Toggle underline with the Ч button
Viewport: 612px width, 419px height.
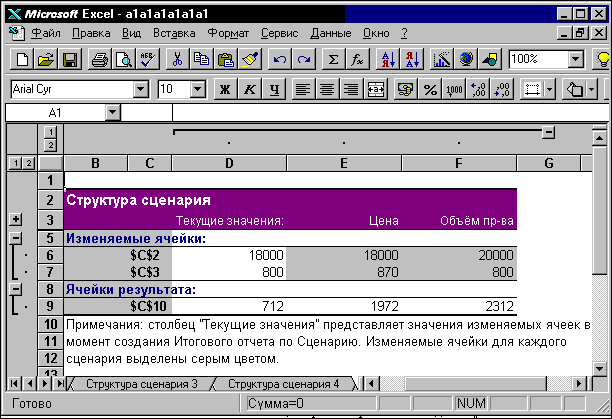click(274, 90)
